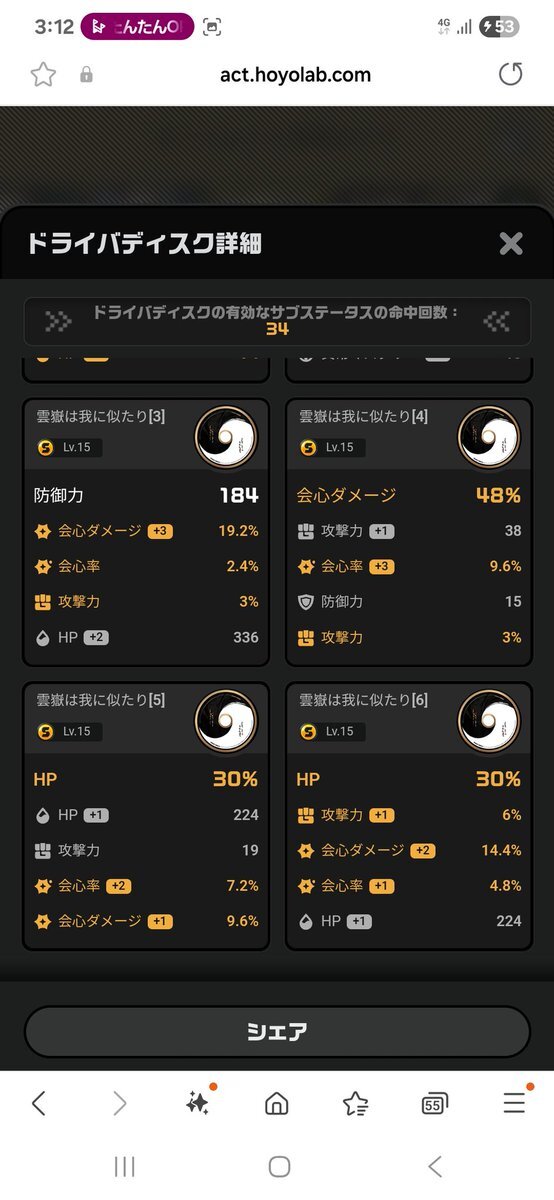Tap the +3 badge next to 会心ダメージ
554x1200 pixels.
tap(160, 531)
